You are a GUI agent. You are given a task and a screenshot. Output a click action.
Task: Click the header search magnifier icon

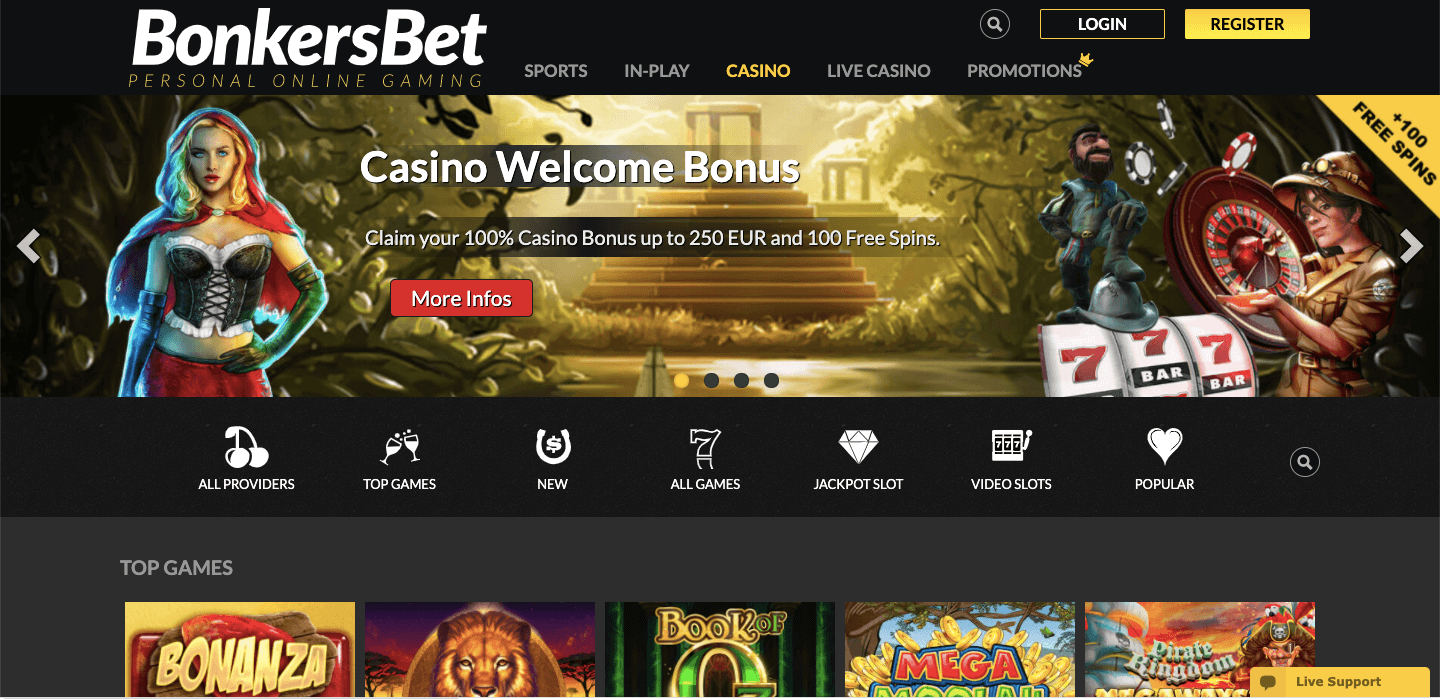click(994, 24)
